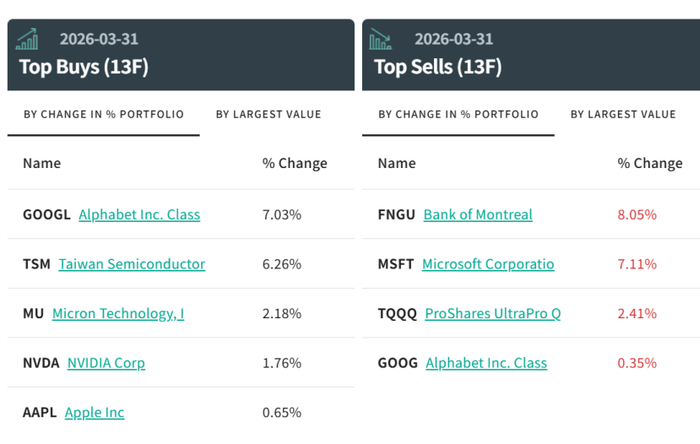Open the Micron Technology link
This screenshot has width=700, height=444.
click(x=118, y=313)
